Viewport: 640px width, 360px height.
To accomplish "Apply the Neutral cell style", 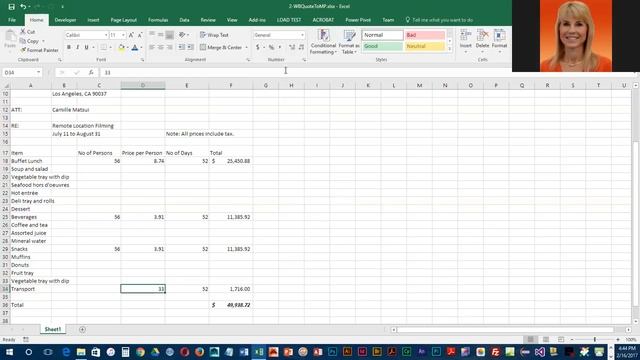I will click(425, 46).
